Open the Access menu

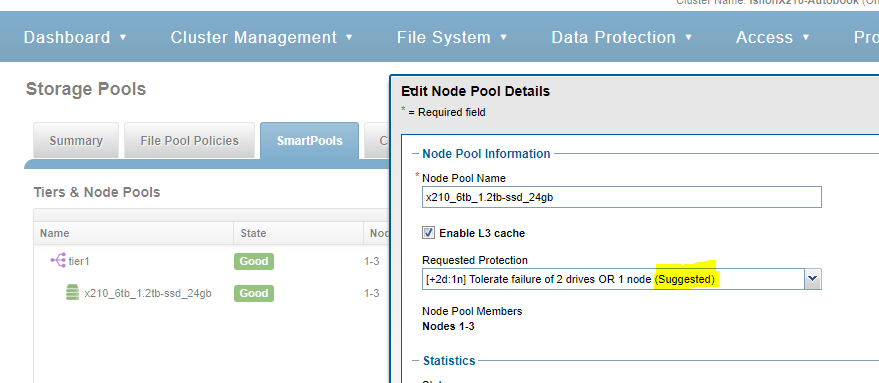[x=772, y=38]
